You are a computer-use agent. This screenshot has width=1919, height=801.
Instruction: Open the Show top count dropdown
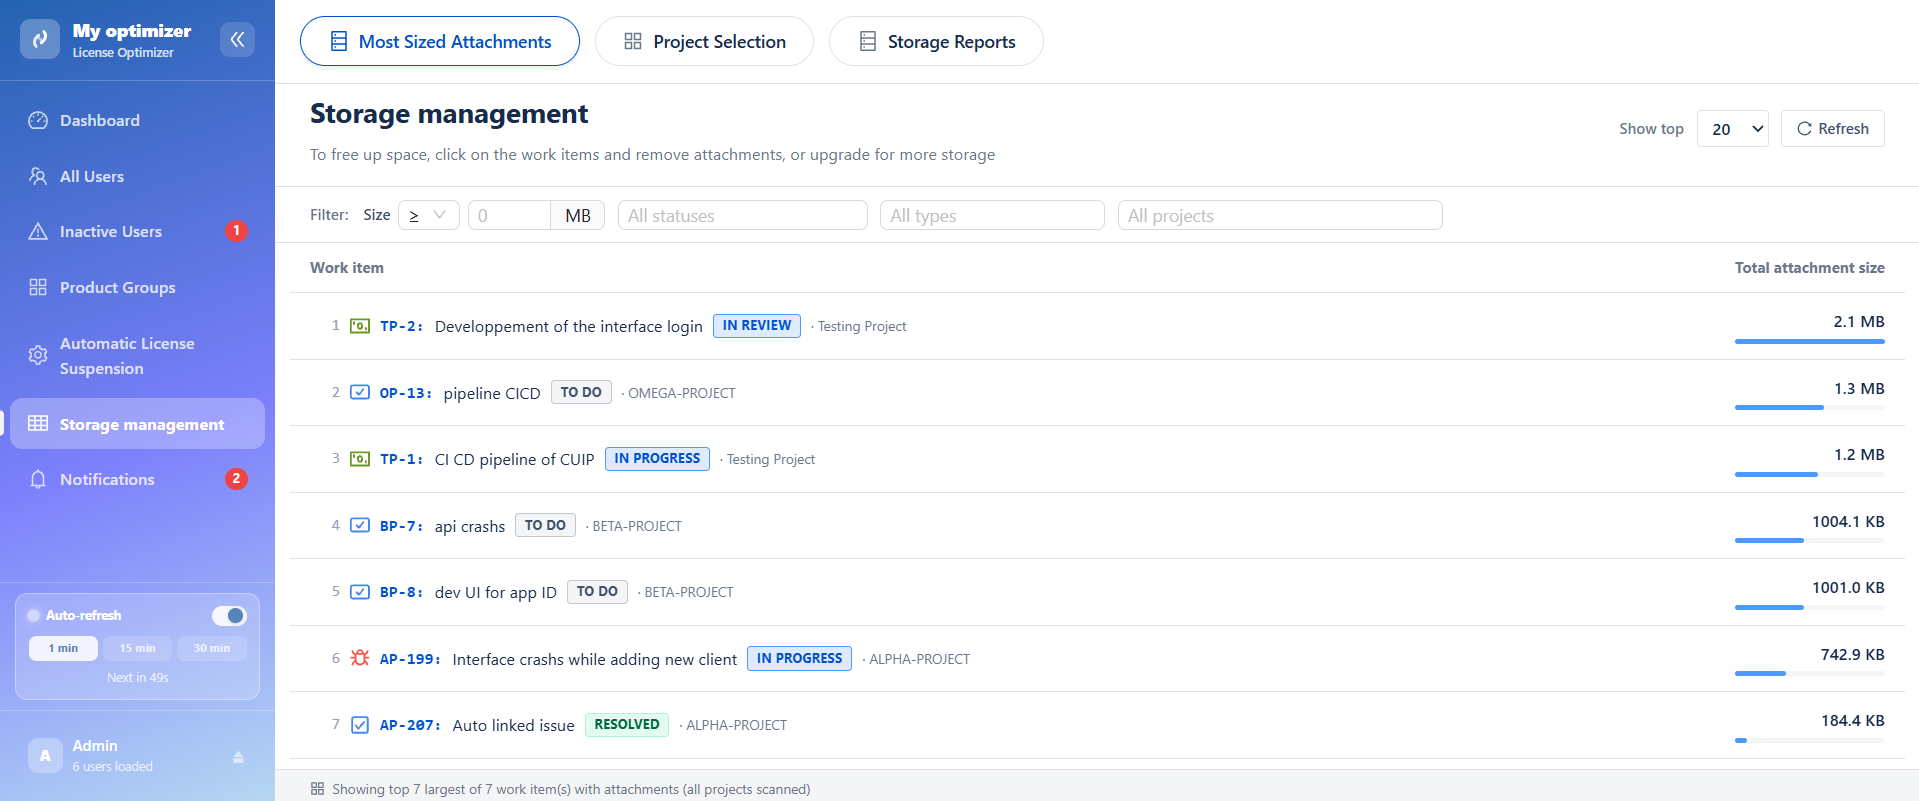pyautogui.click(x=1733, y=129)
